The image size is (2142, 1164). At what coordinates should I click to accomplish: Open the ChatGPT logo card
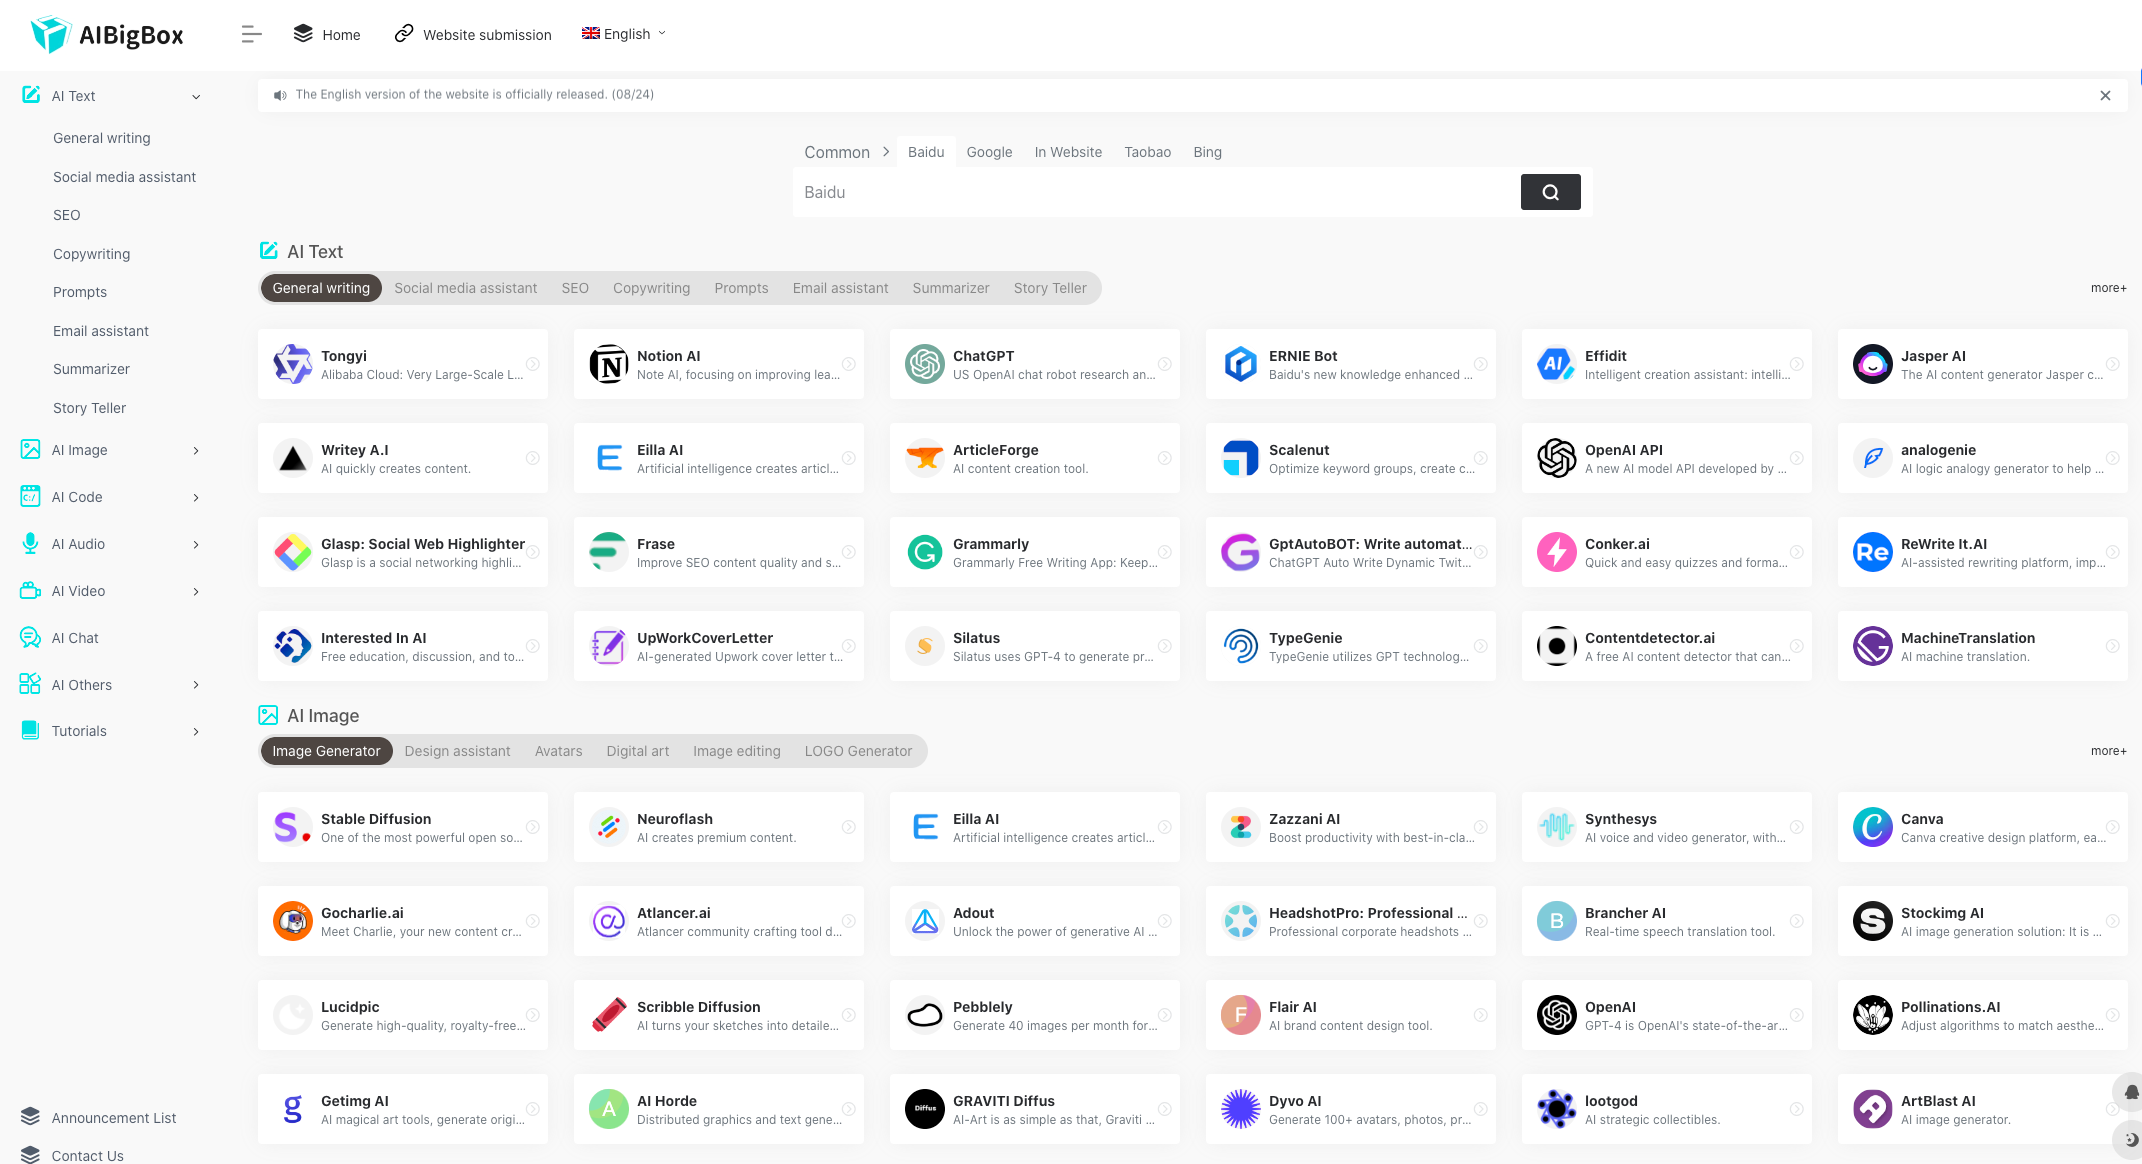point(924,364)
